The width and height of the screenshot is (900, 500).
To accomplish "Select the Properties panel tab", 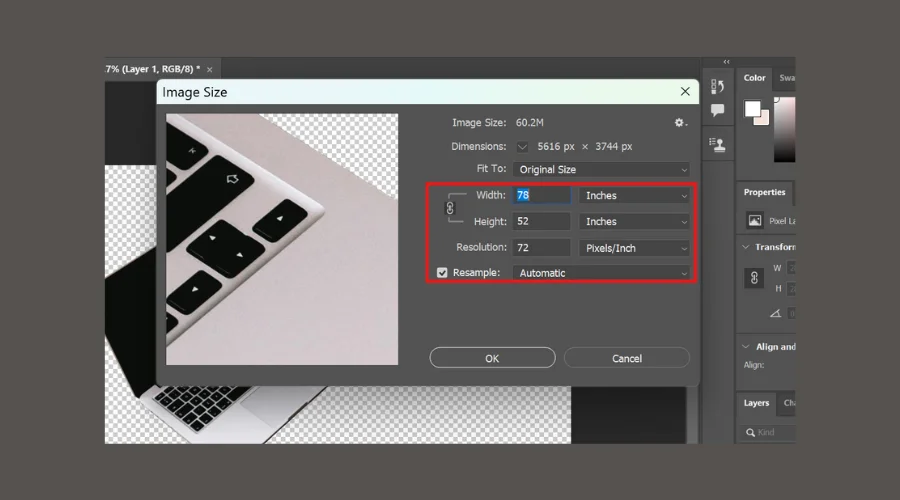I will point(765,192).
